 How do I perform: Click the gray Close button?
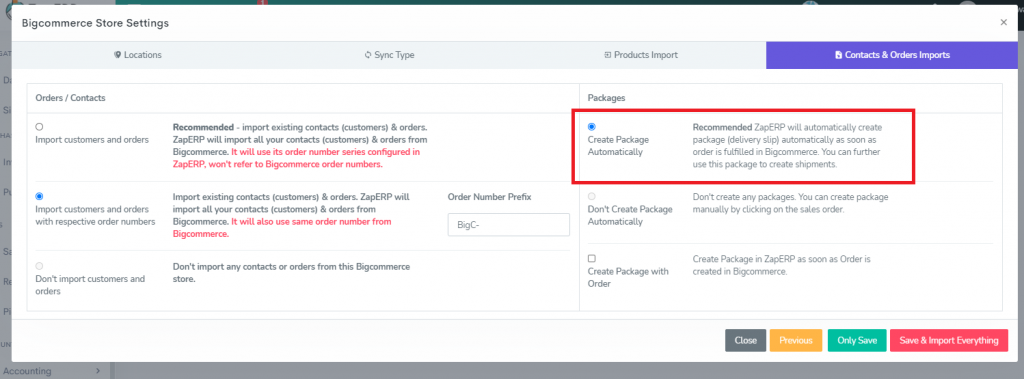tap(745, 340)
